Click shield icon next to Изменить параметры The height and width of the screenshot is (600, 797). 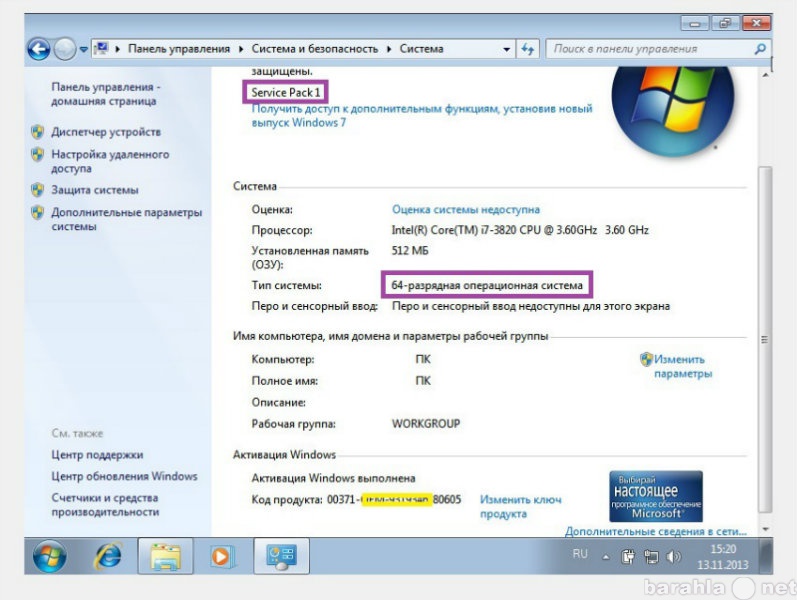coord(646,359)
